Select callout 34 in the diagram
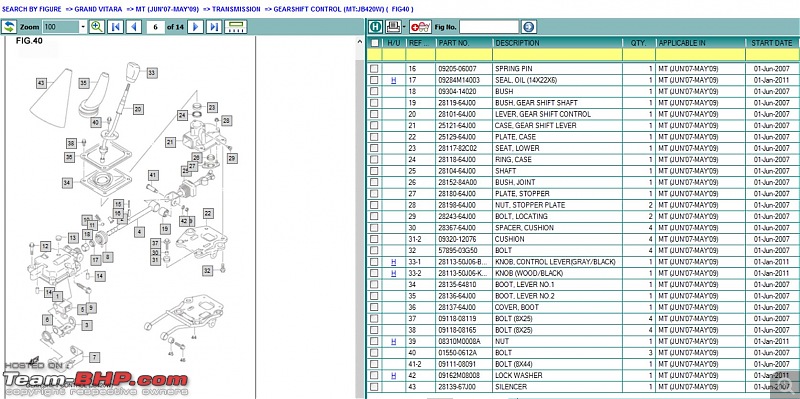 tap(67, 183)
